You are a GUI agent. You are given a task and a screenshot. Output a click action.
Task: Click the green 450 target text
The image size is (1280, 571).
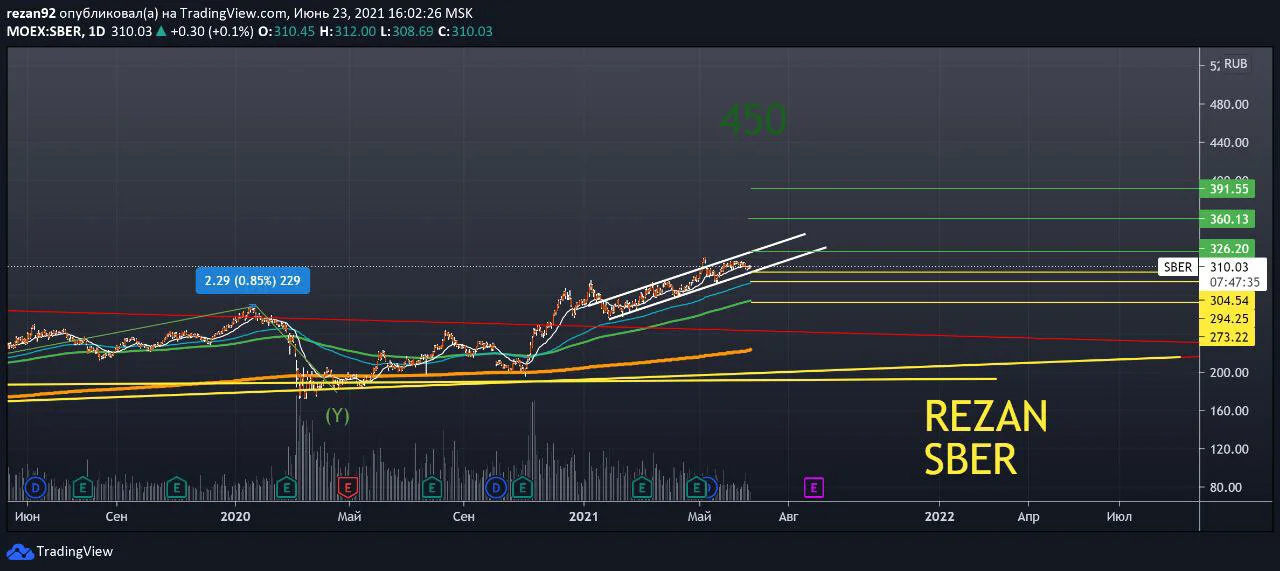[x=754, y=120]
